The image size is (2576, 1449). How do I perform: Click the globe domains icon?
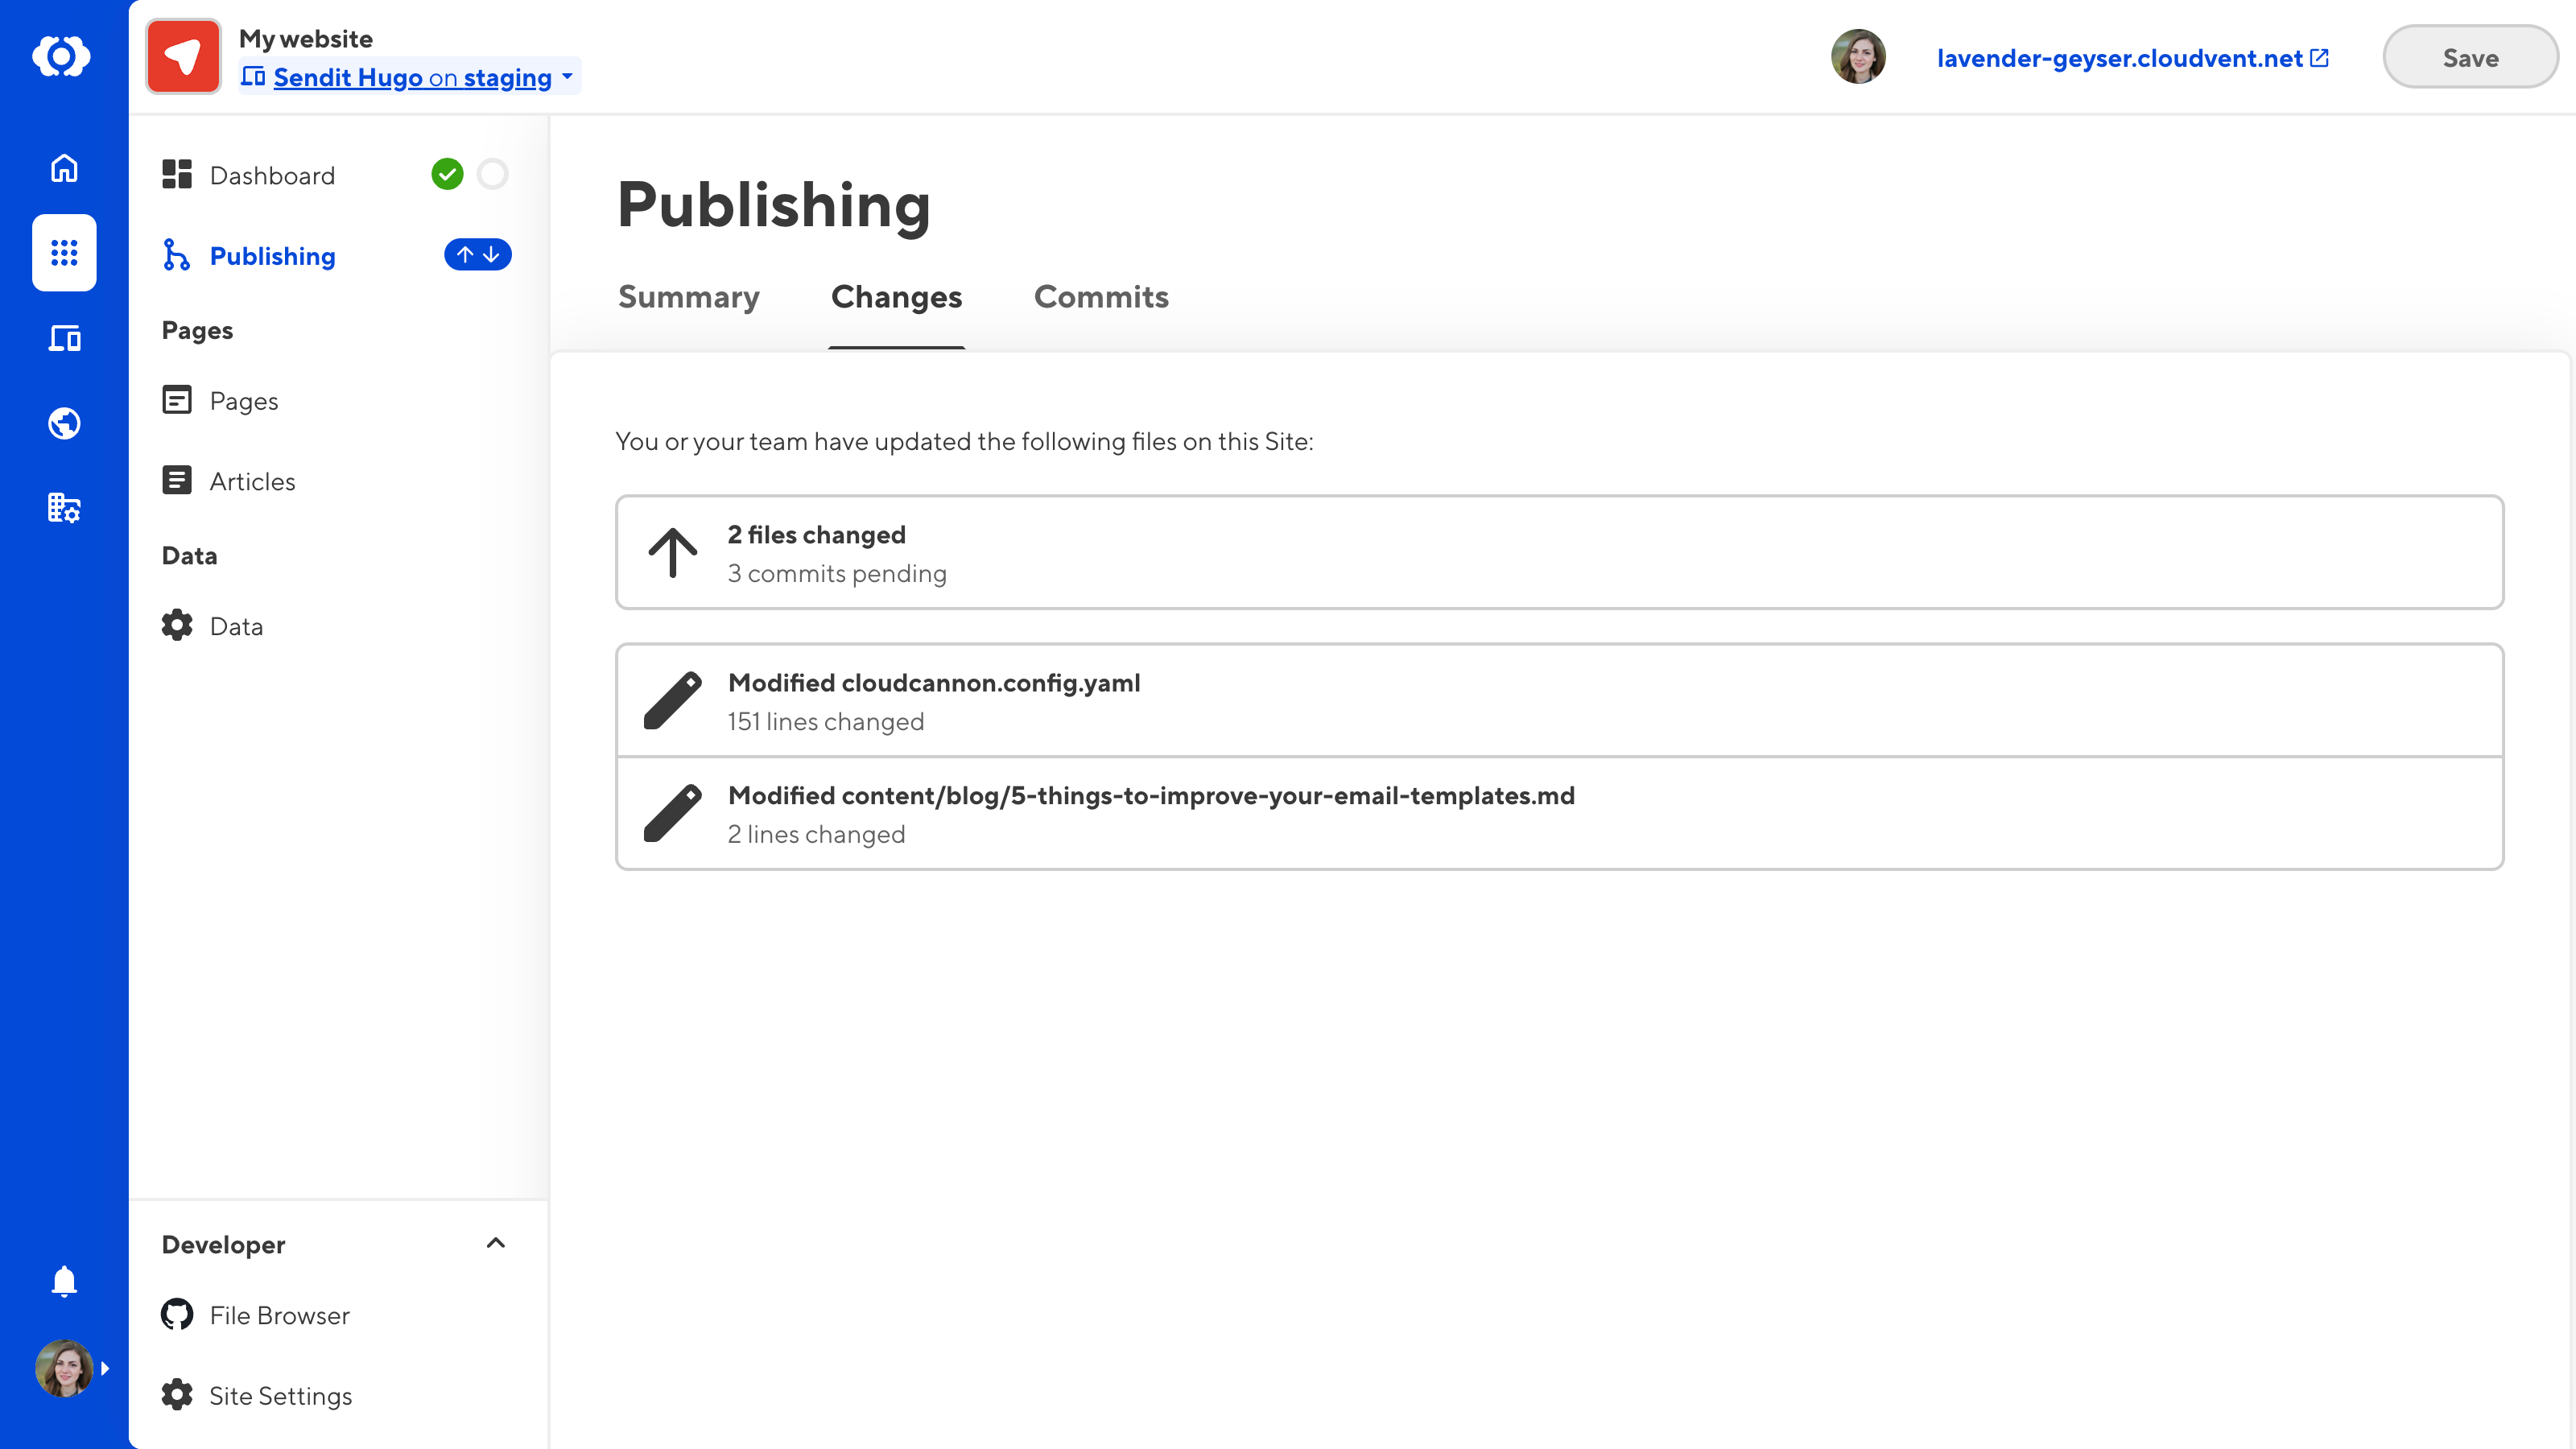tap(64, 423)
